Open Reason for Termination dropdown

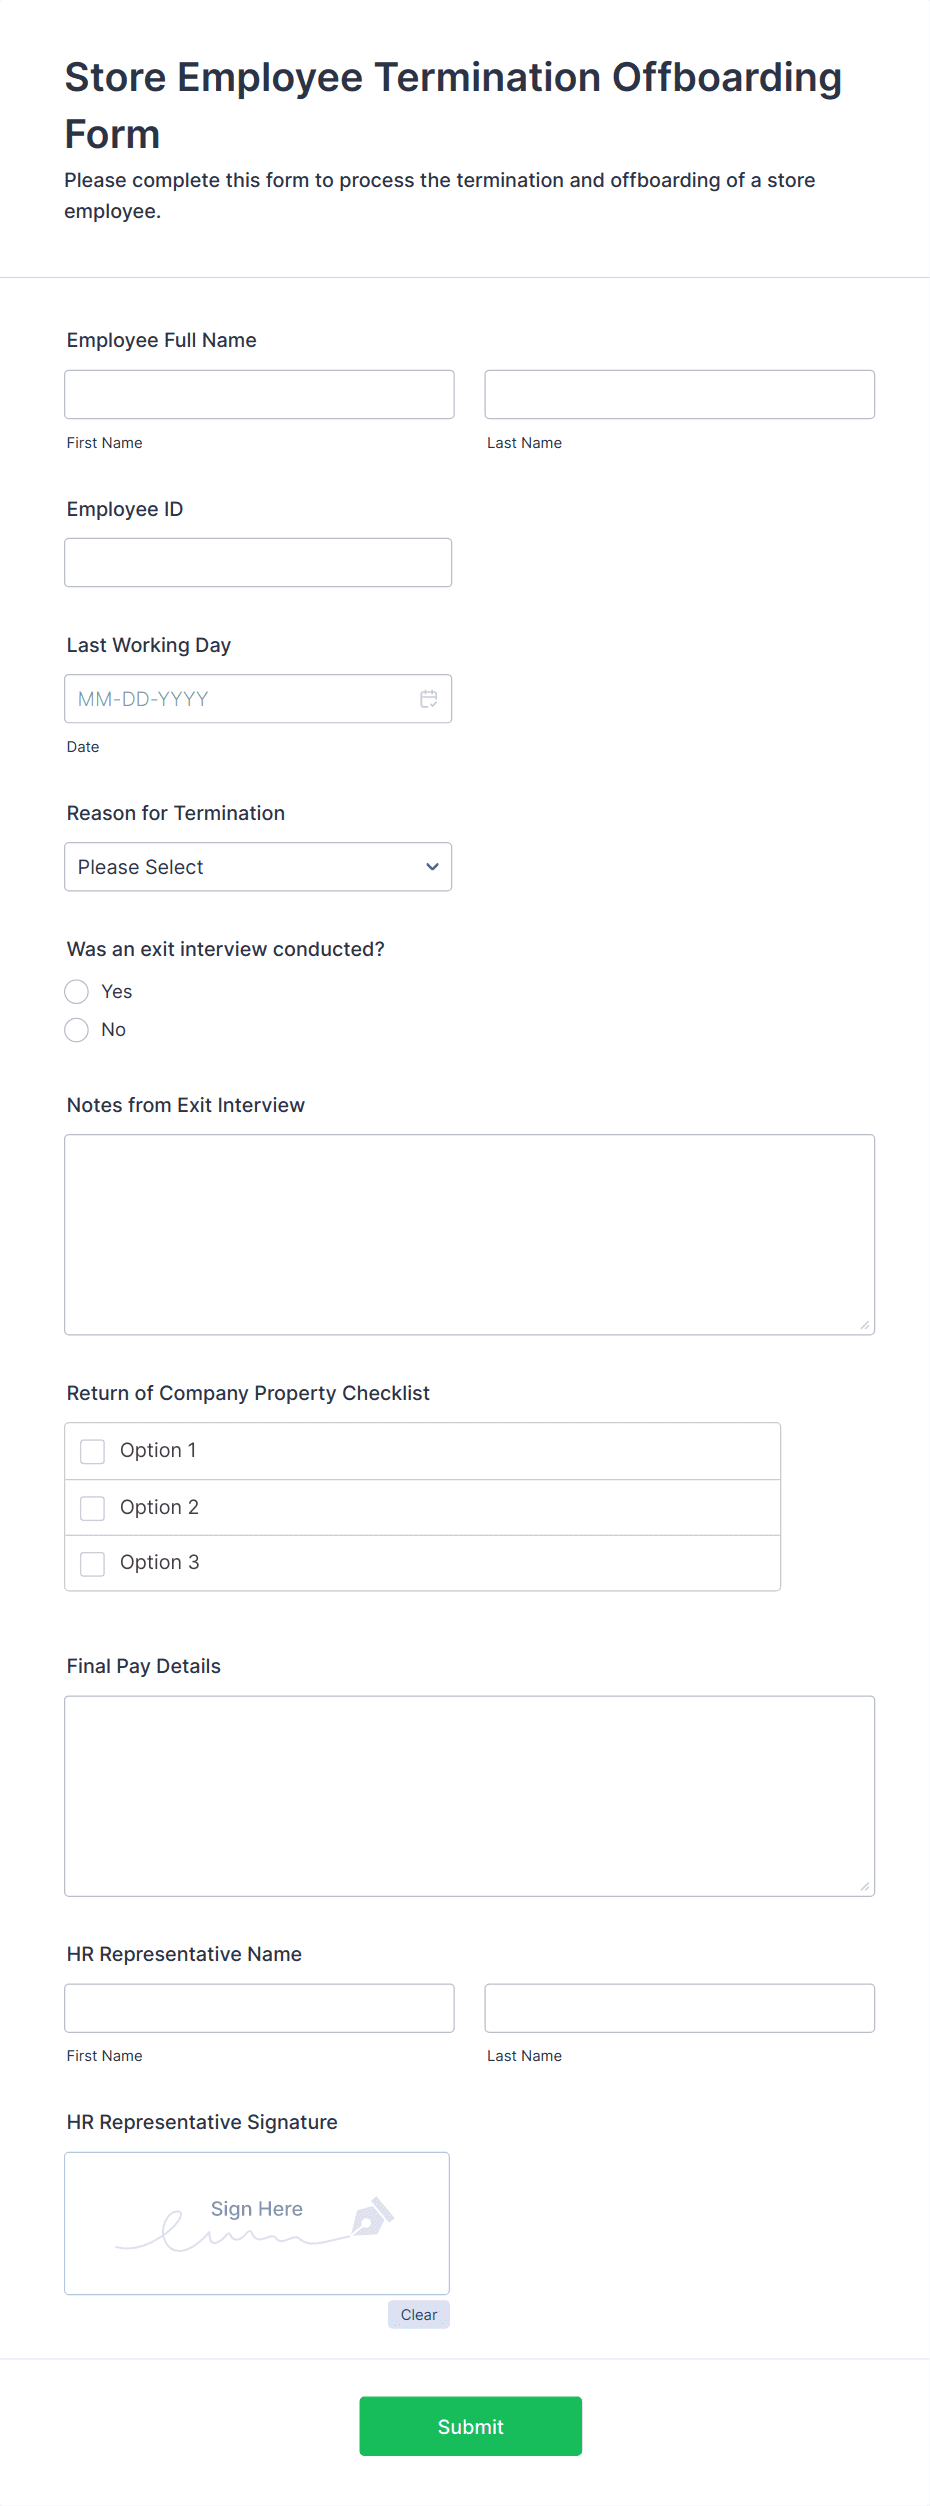pyautogui.click(x=258, y=867)
